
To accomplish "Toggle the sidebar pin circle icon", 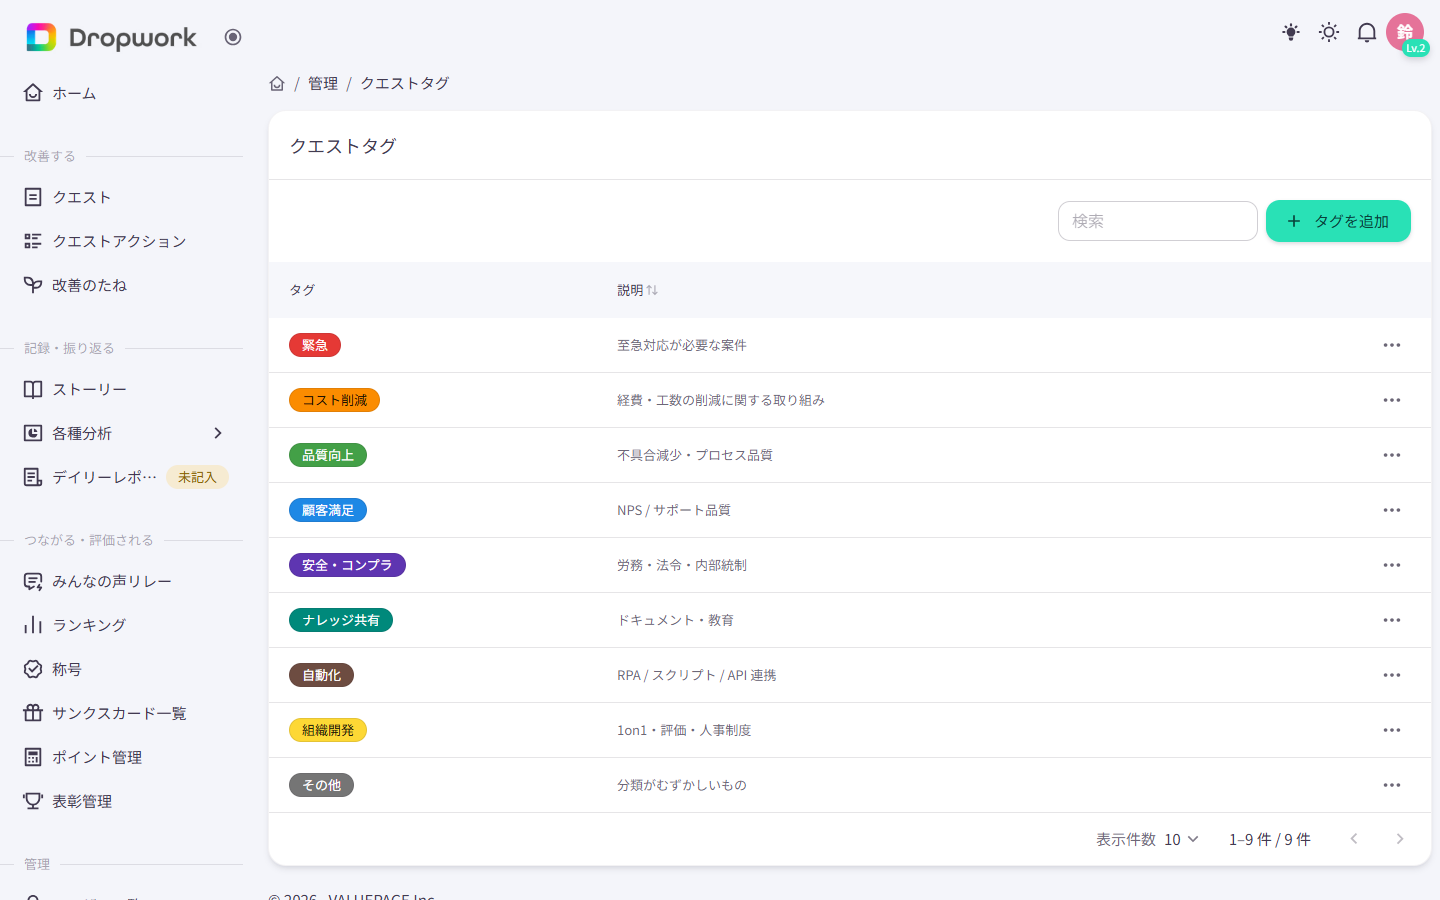I will 233,37.
